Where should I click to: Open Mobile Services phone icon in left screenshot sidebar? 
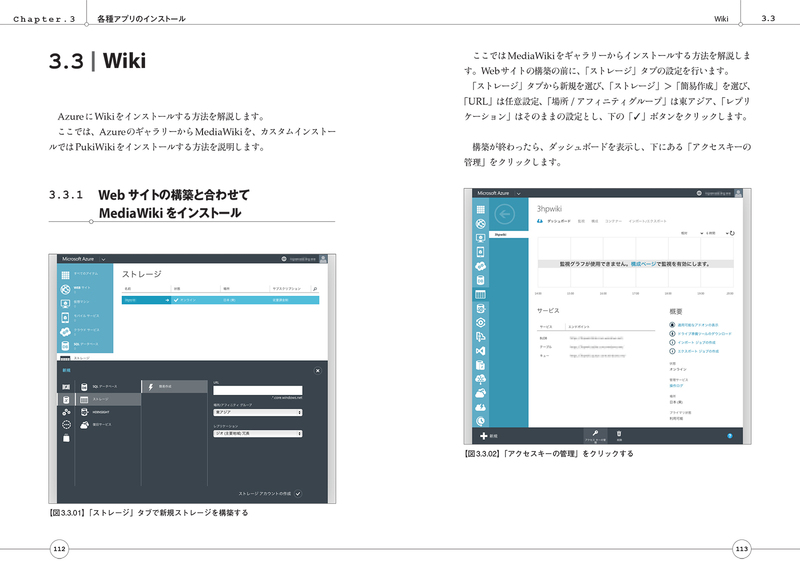(65, 317)
